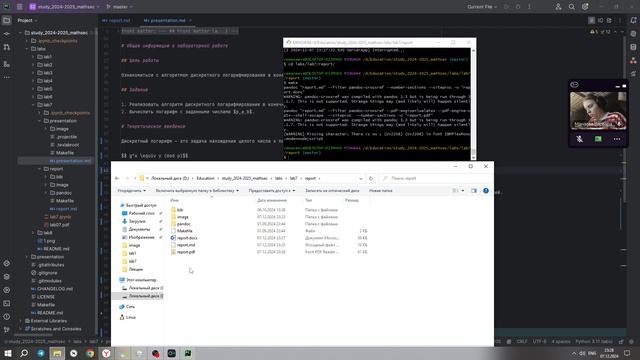Click the Explorer search field
Screen dimensions: 640x360
(435, 178)
